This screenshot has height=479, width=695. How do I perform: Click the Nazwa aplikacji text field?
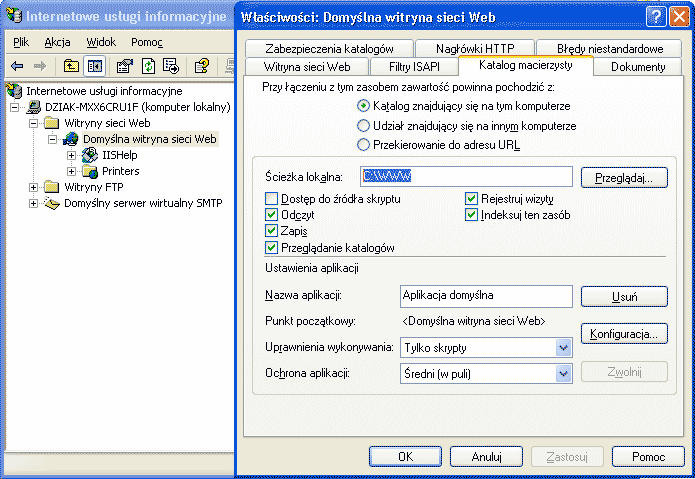click(x=486, y=296)
